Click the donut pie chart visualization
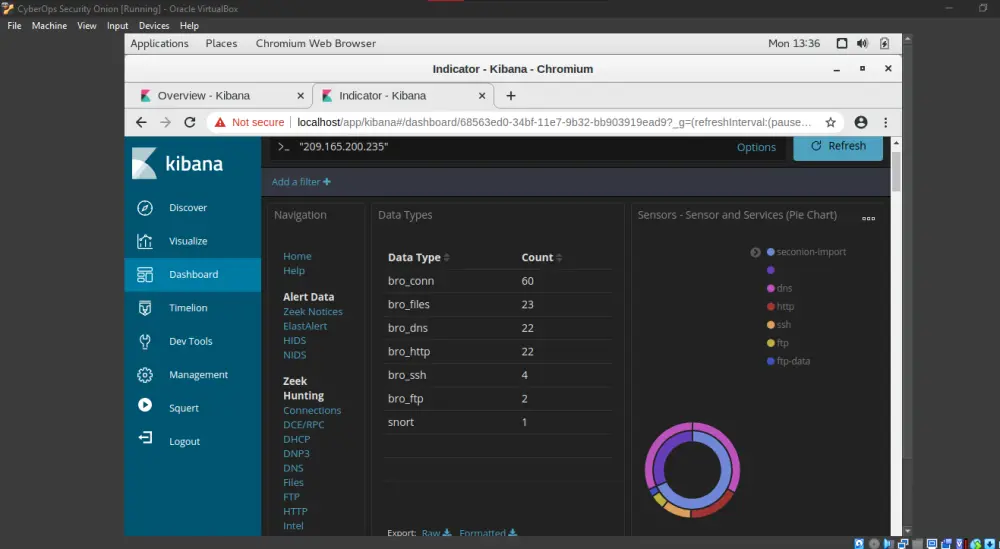 pyautogui.click(x=693, y=470)
